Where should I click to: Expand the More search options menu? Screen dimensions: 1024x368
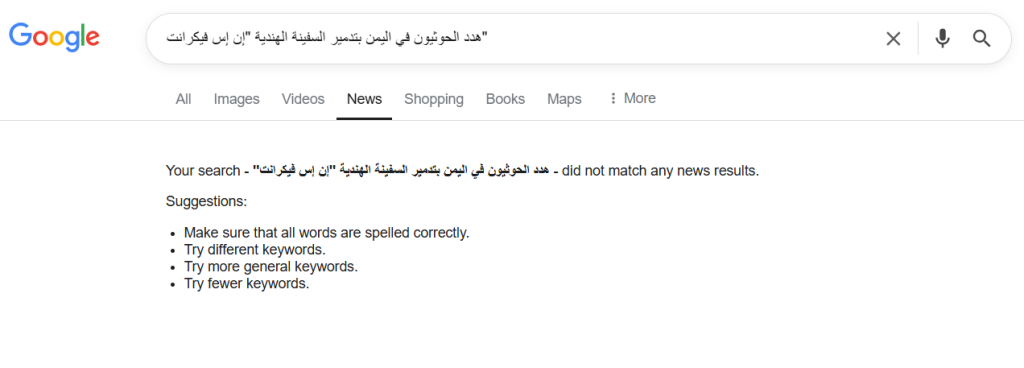(632, 99)
